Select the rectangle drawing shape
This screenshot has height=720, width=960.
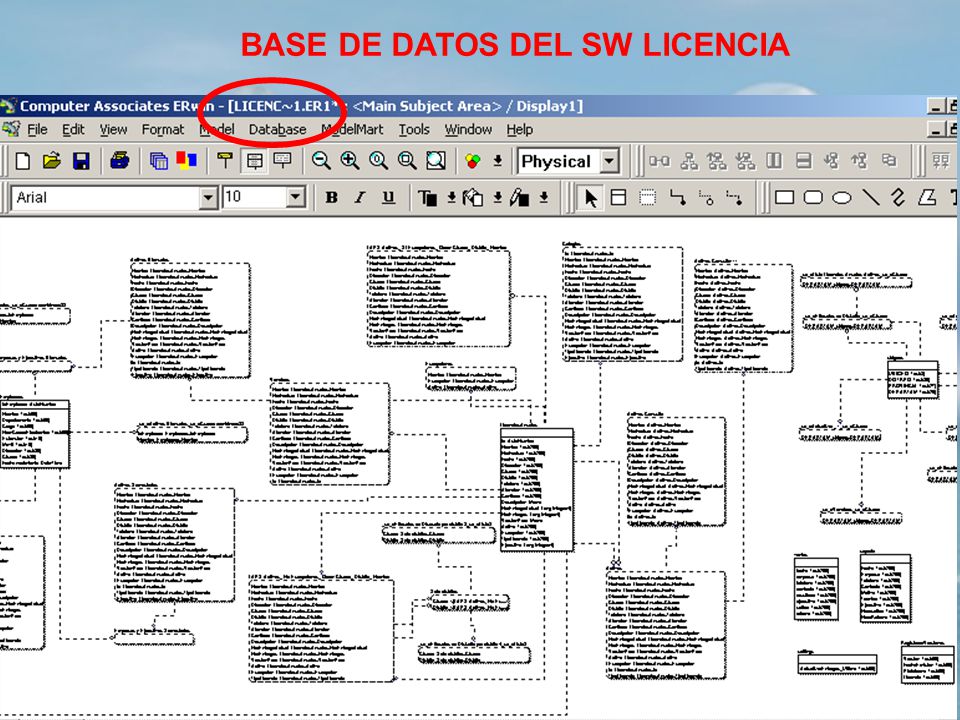coord(784,197)
